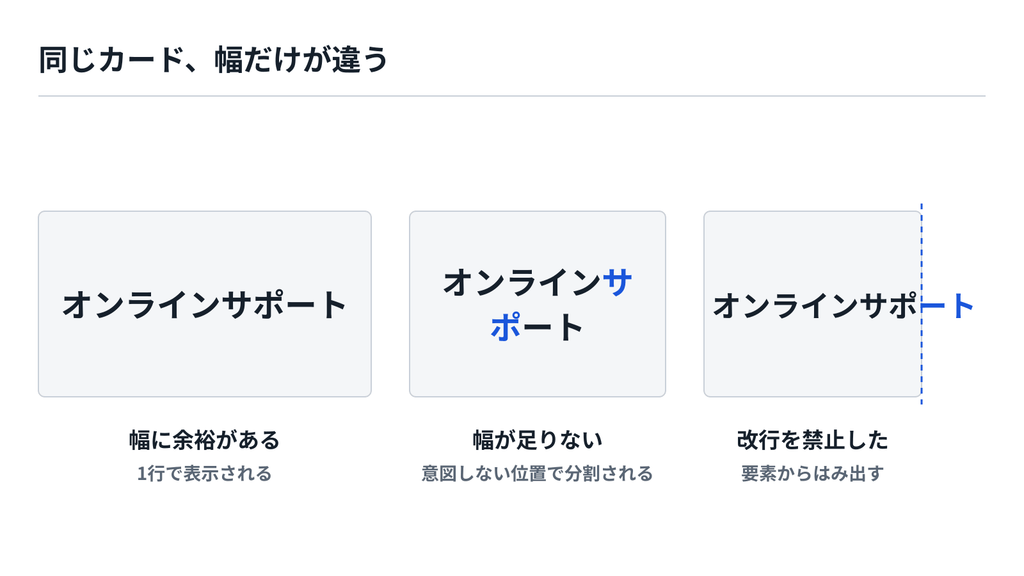
Task: Click the caption 幅が足りない
Action: pos(537,440)
